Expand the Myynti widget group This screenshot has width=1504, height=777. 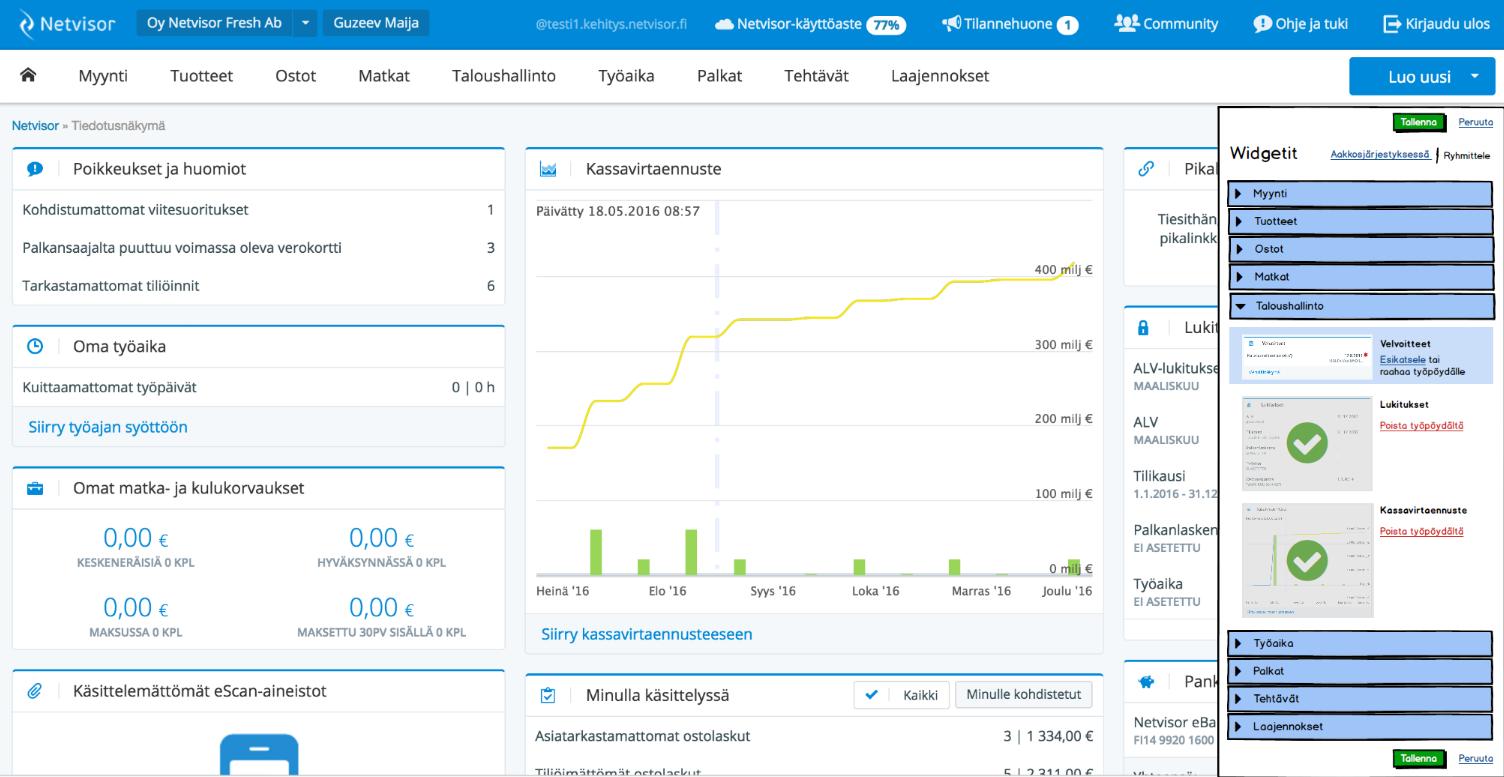tap(1360, 193)
